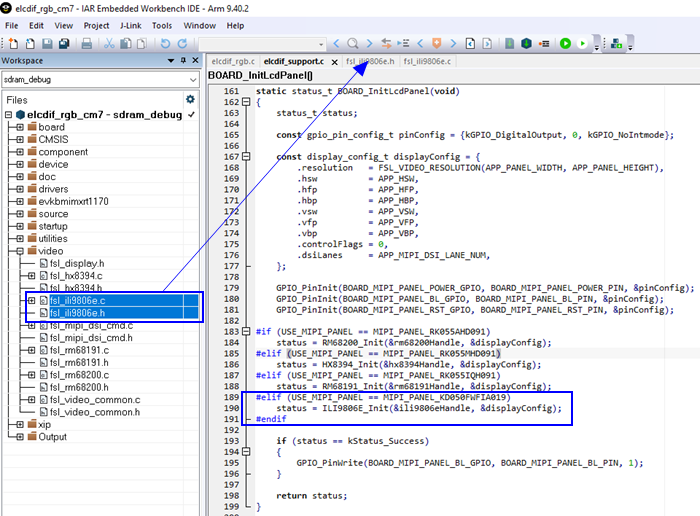Switch to the fsl_ili9806e.h tab
Viewport: 700px width, 516px height.
pyautogui.click(x=371, y=62)
